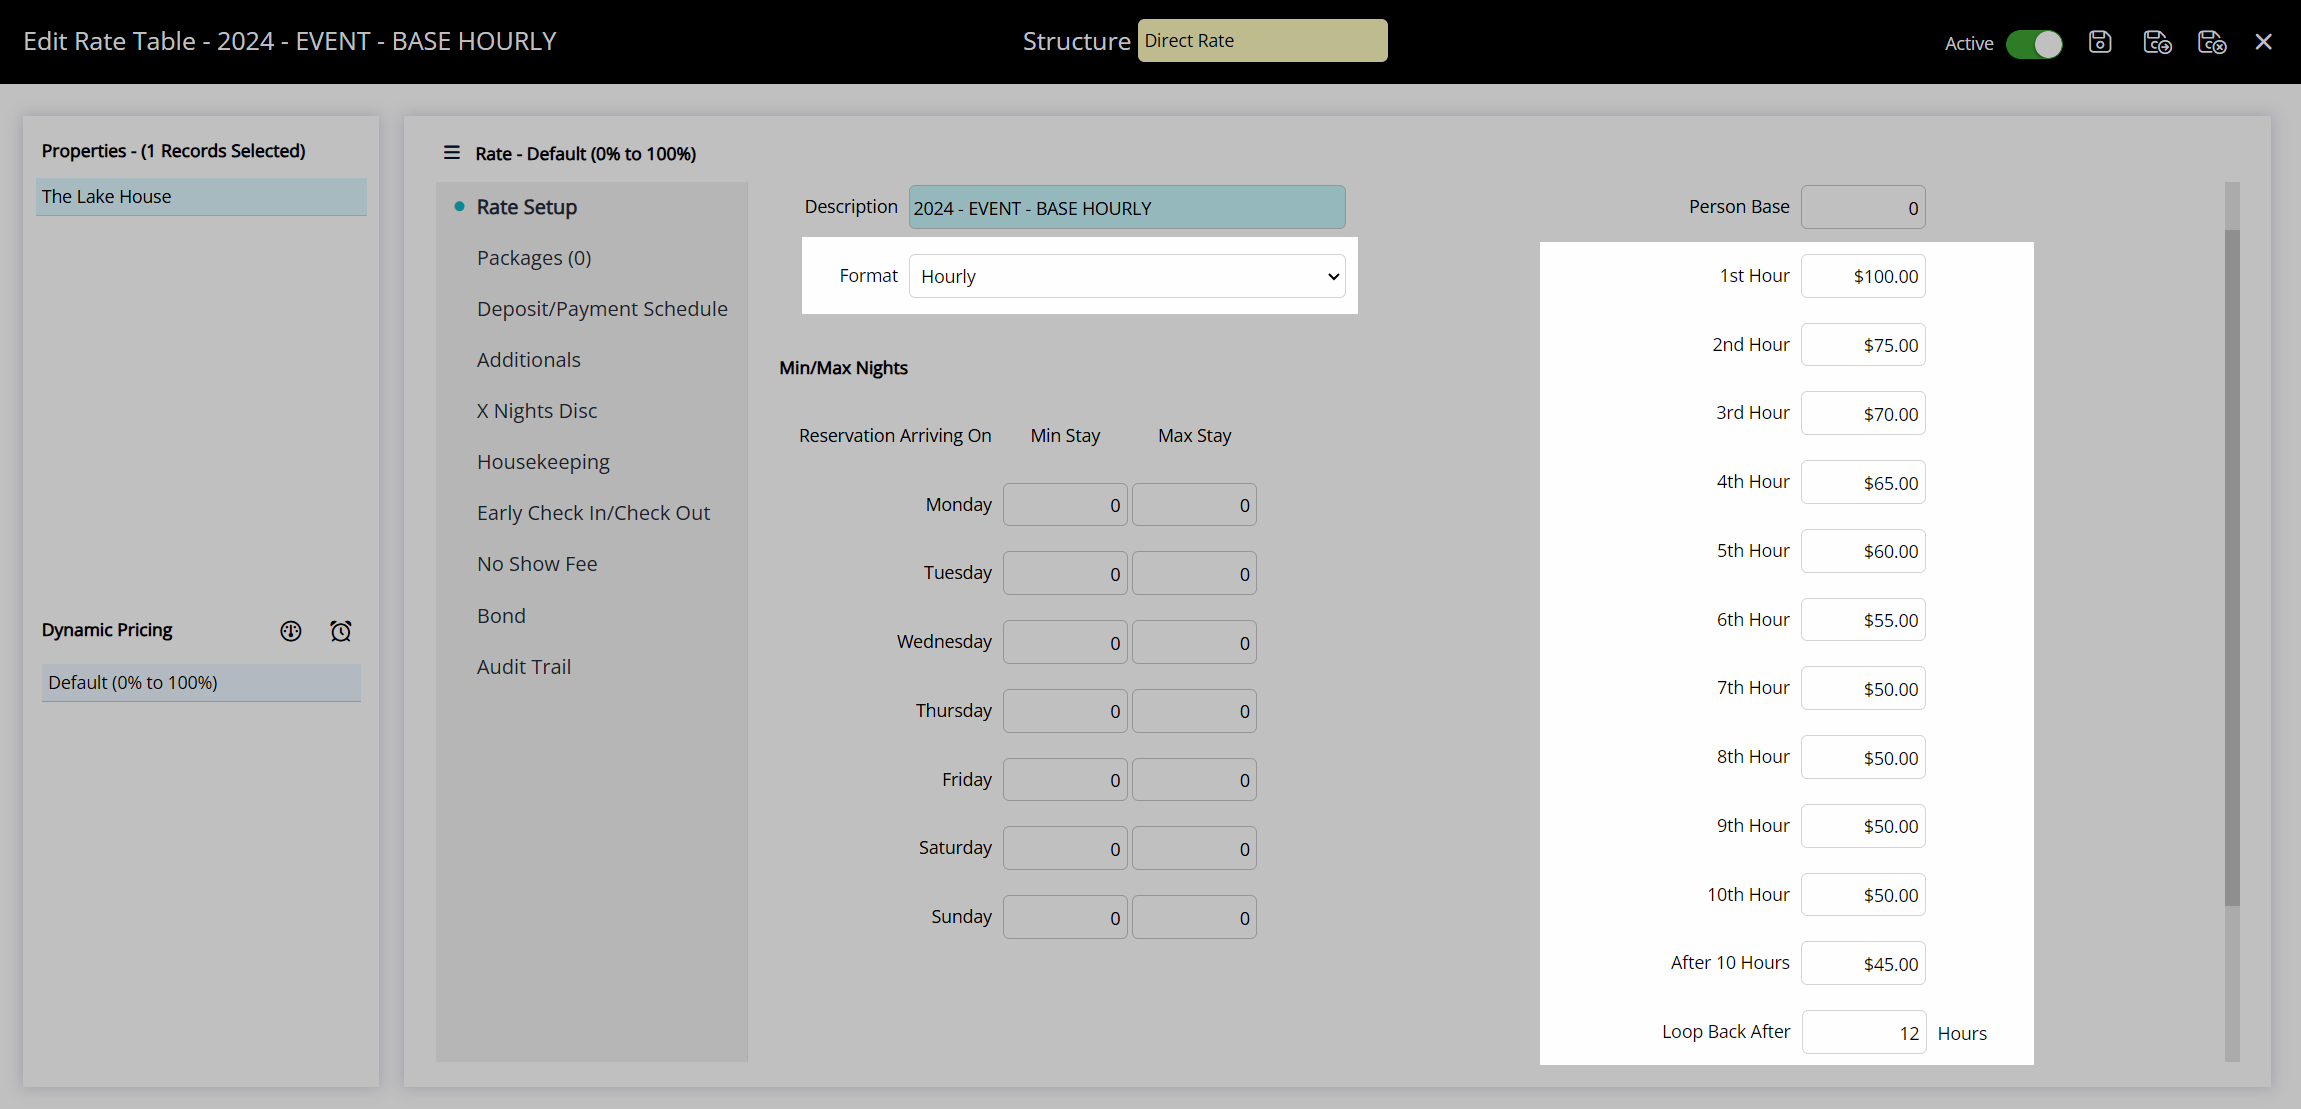Edit the 2nd Hour rate field

point(1863,345)
